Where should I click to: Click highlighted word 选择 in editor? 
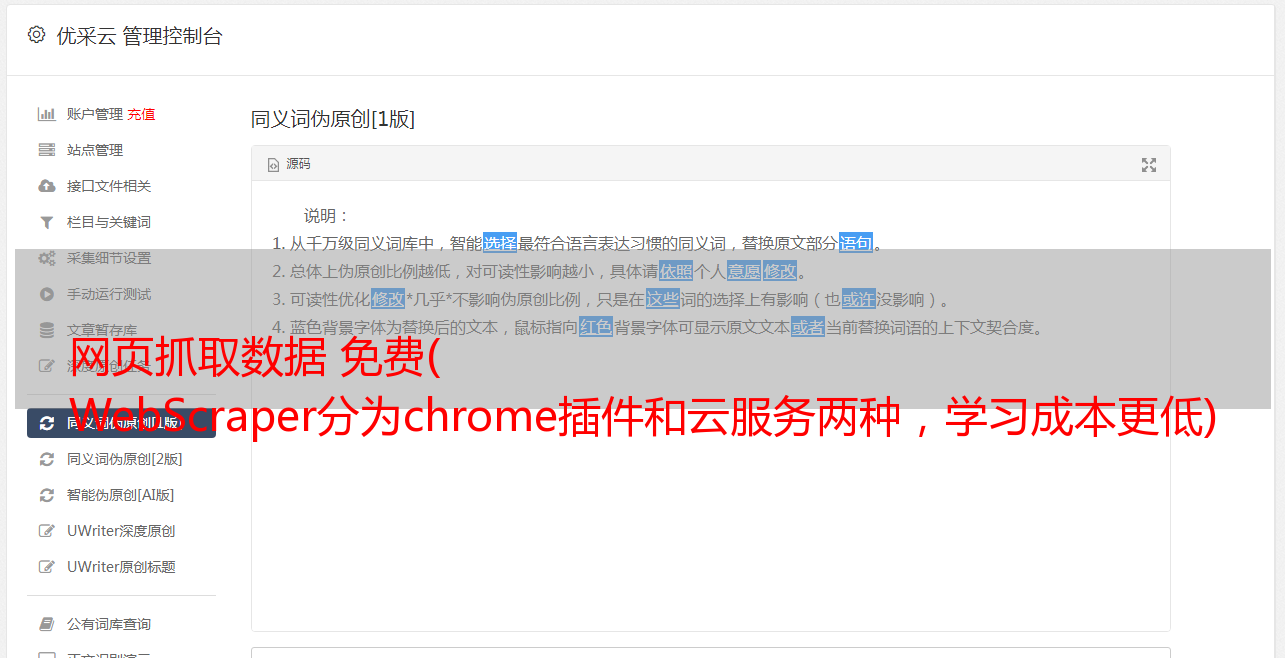(x=500, y=243)
